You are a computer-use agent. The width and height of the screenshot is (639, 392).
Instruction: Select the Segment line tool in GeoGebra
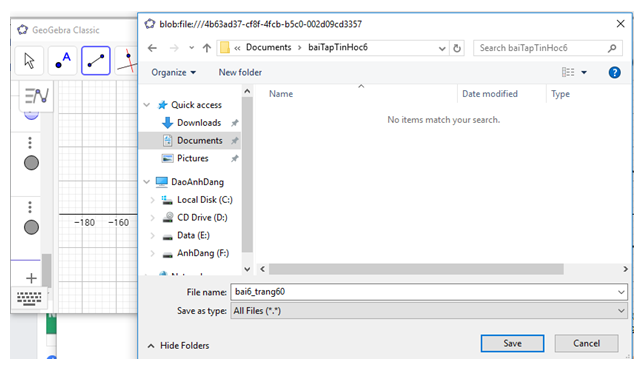96,61
